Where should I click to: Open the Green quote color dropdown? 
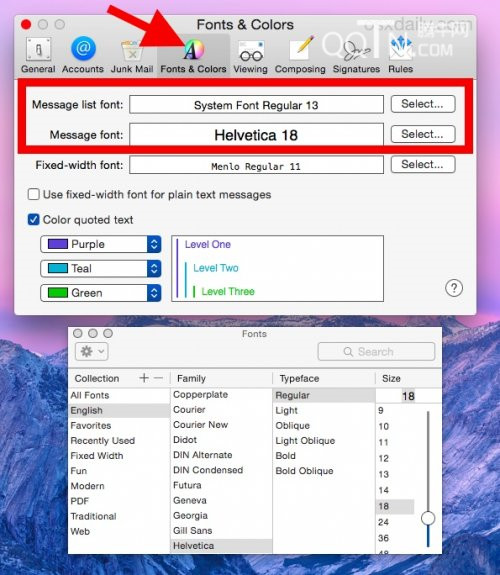pyautogui.click(x=101, y=293)
